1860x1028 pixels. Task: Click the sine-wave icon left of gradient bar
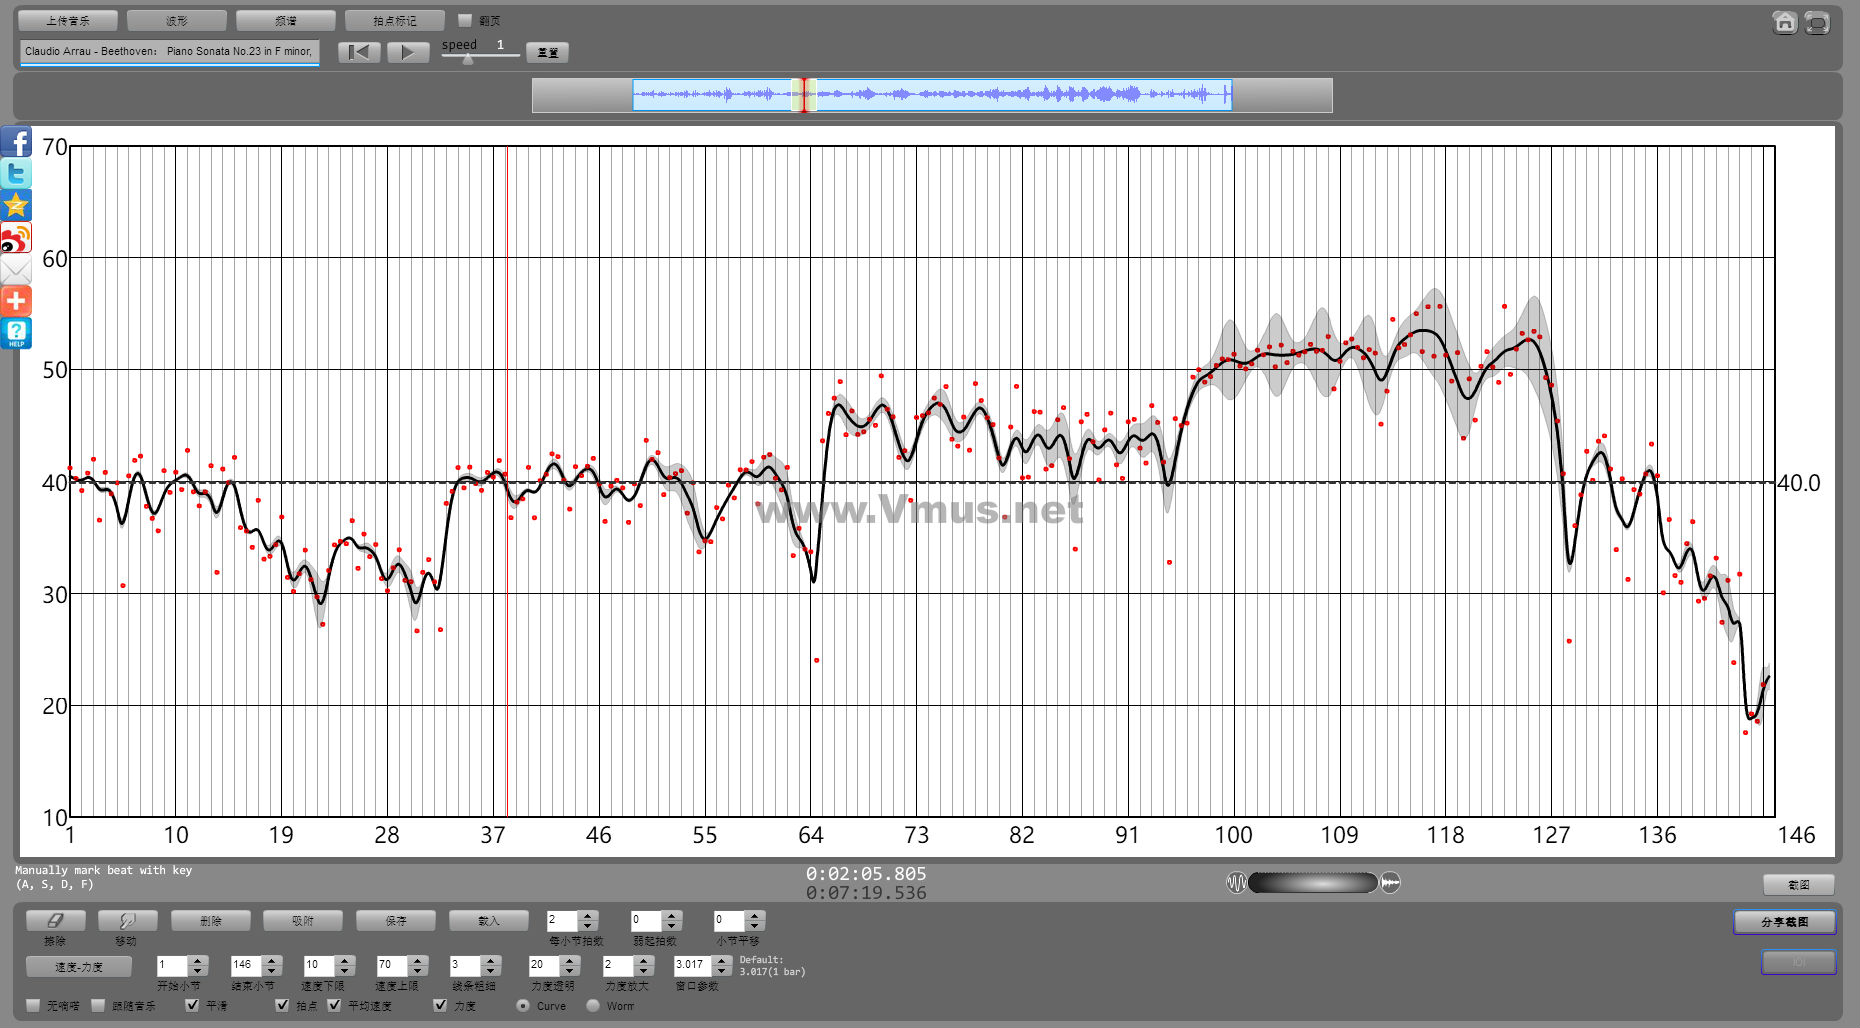point(1236,883)
